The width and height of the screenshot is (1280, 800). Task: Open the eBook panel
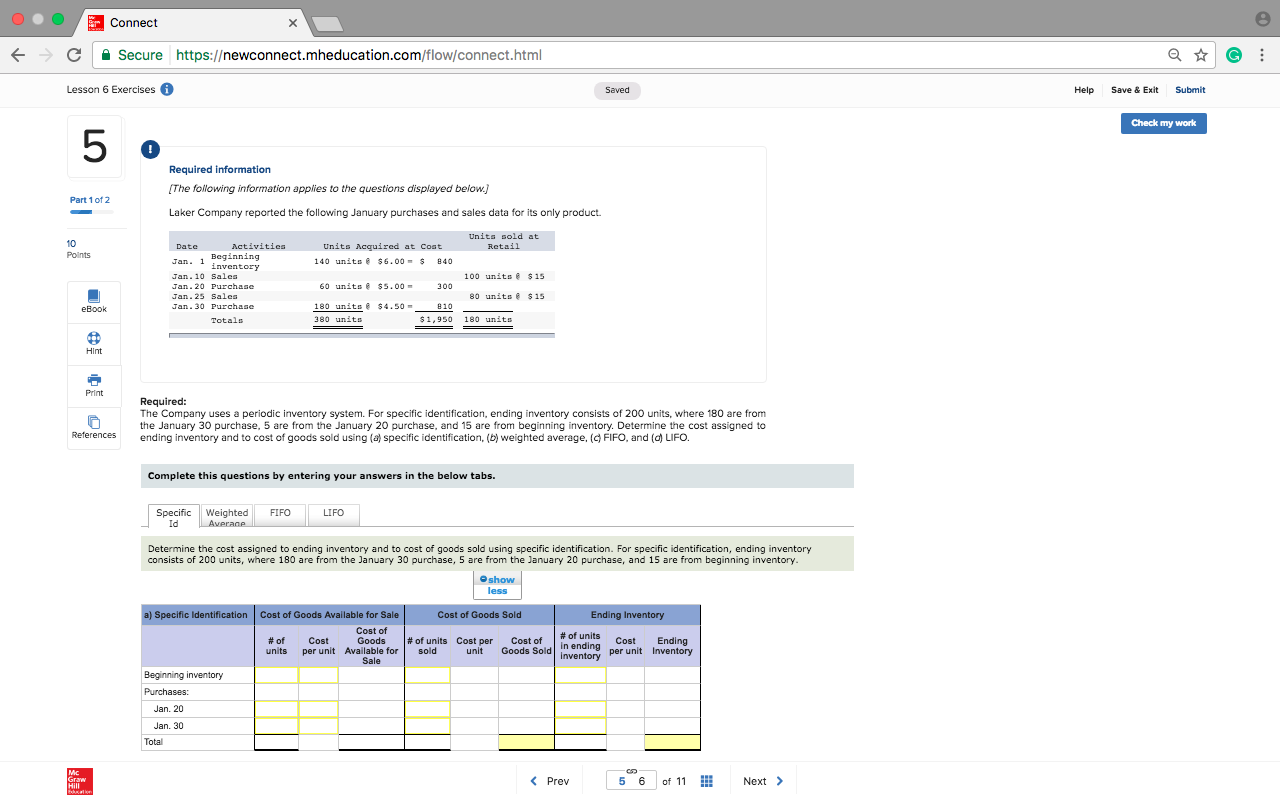click(93, 300)
